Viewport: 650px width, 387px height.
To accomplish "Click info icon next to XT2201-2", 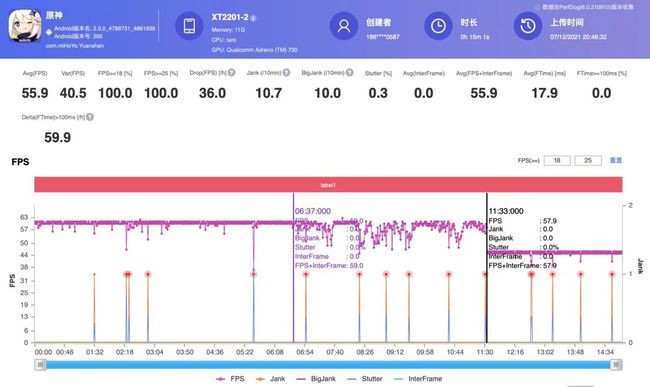I will point(253,18).
